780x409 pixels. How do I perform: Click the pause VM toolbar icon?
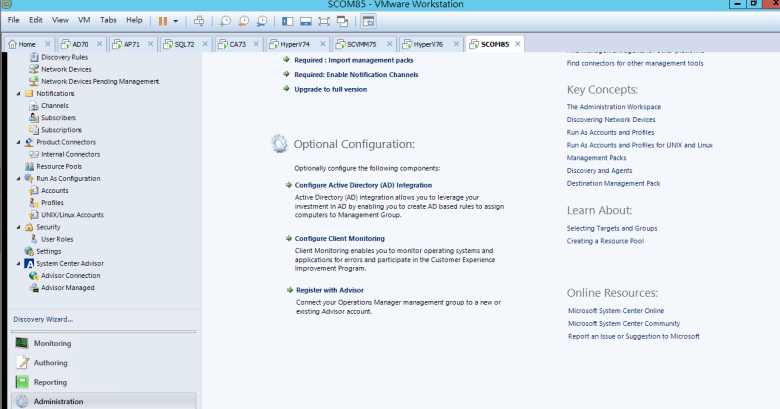[x=163, y=20]
